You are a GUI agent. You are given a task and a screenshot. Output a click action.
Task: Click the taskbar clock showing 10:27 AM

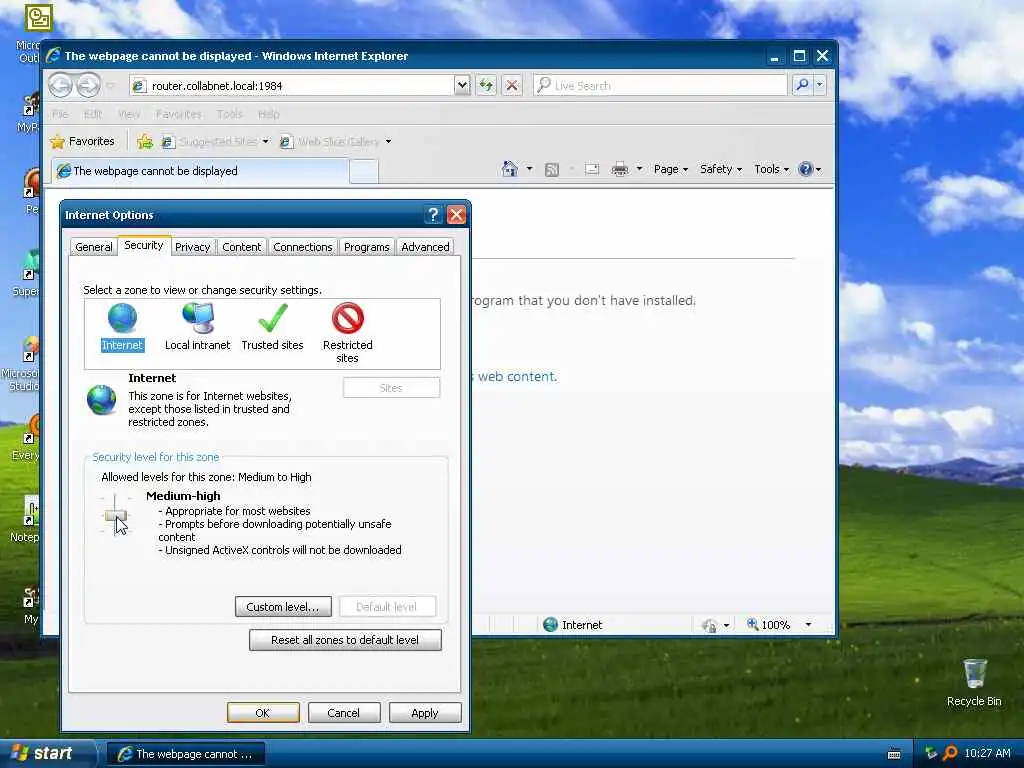987,753
